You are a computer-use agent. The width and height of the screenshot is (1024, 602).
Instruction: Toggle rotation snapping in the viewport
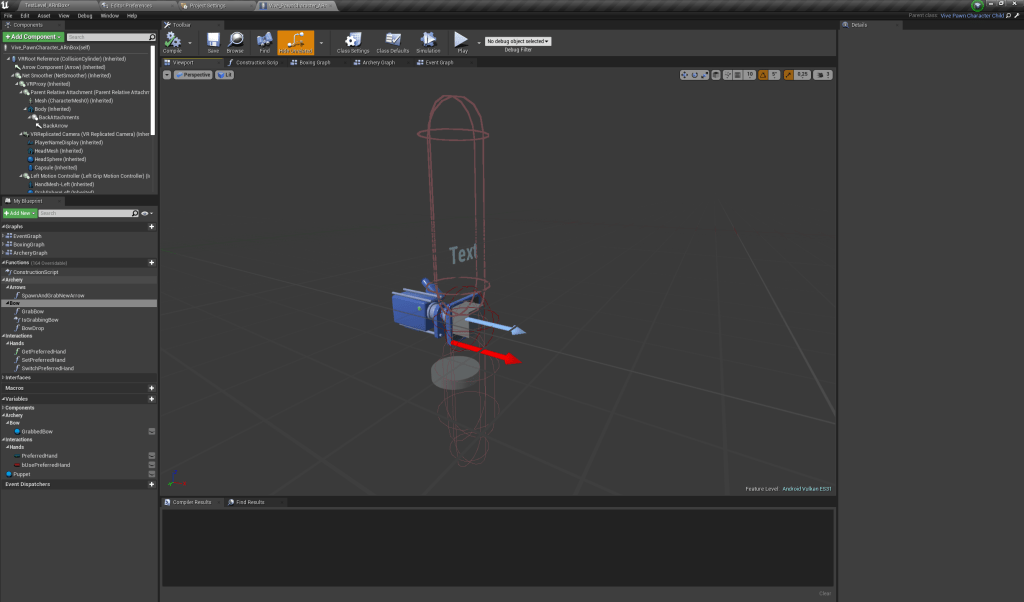[x=763, y=74]
